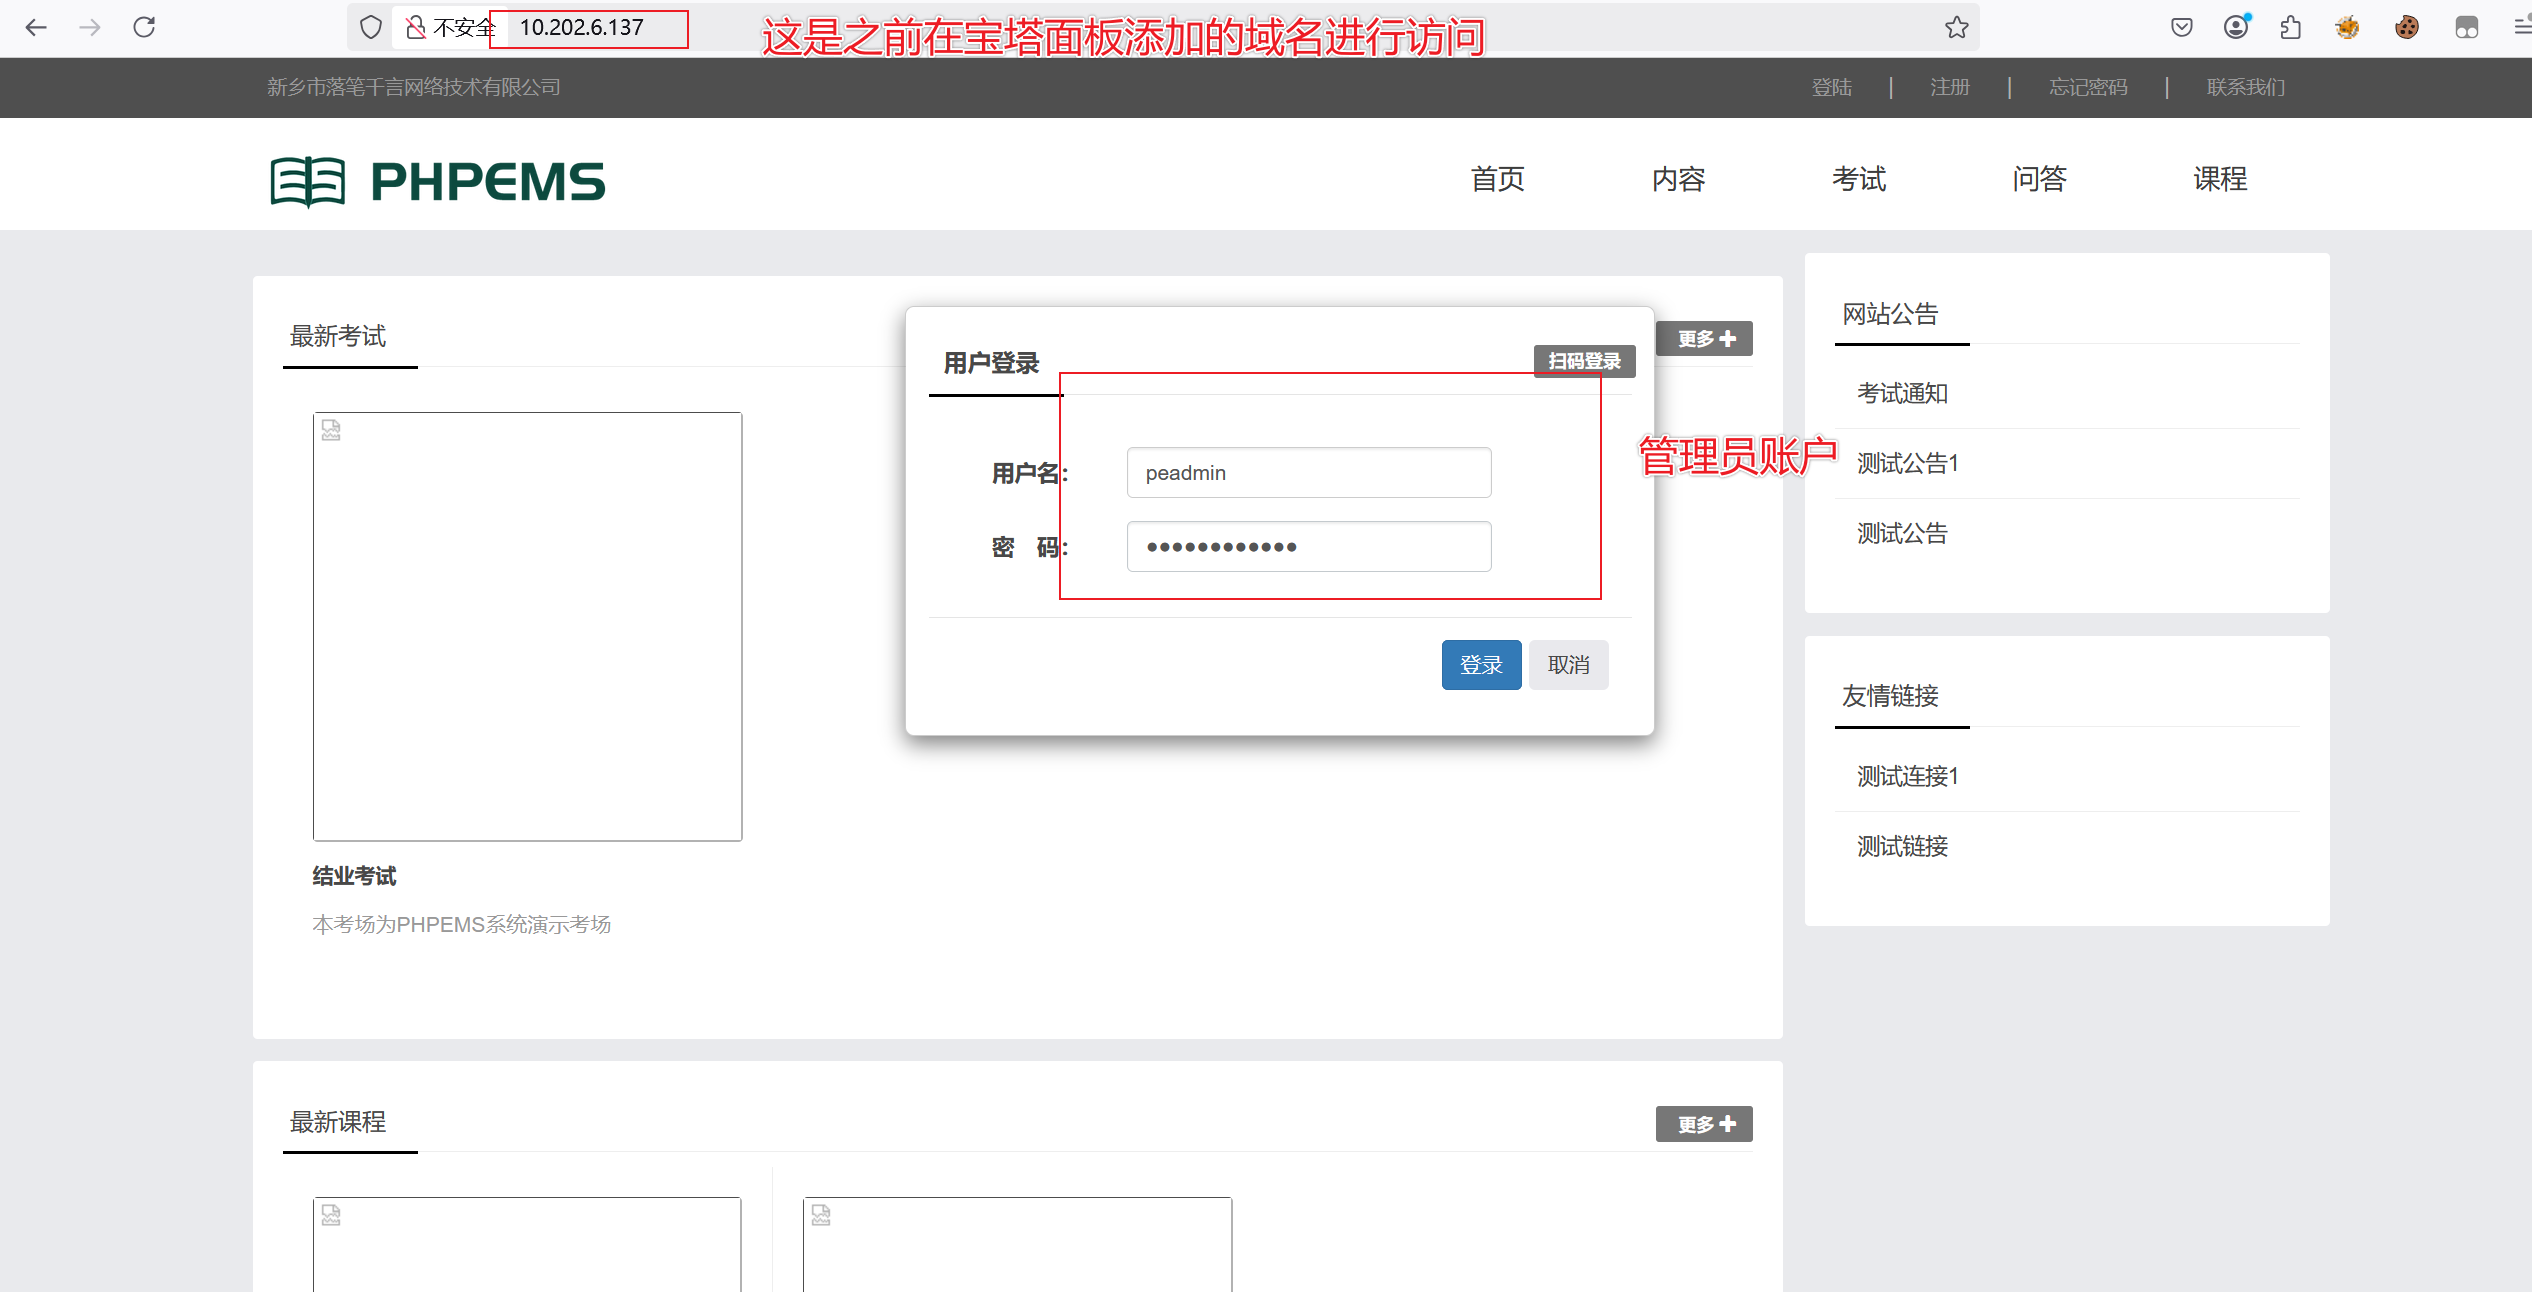Click the orange extension icon in toolbar
Screen dimensions: 2532x1292
point(2347,27)
